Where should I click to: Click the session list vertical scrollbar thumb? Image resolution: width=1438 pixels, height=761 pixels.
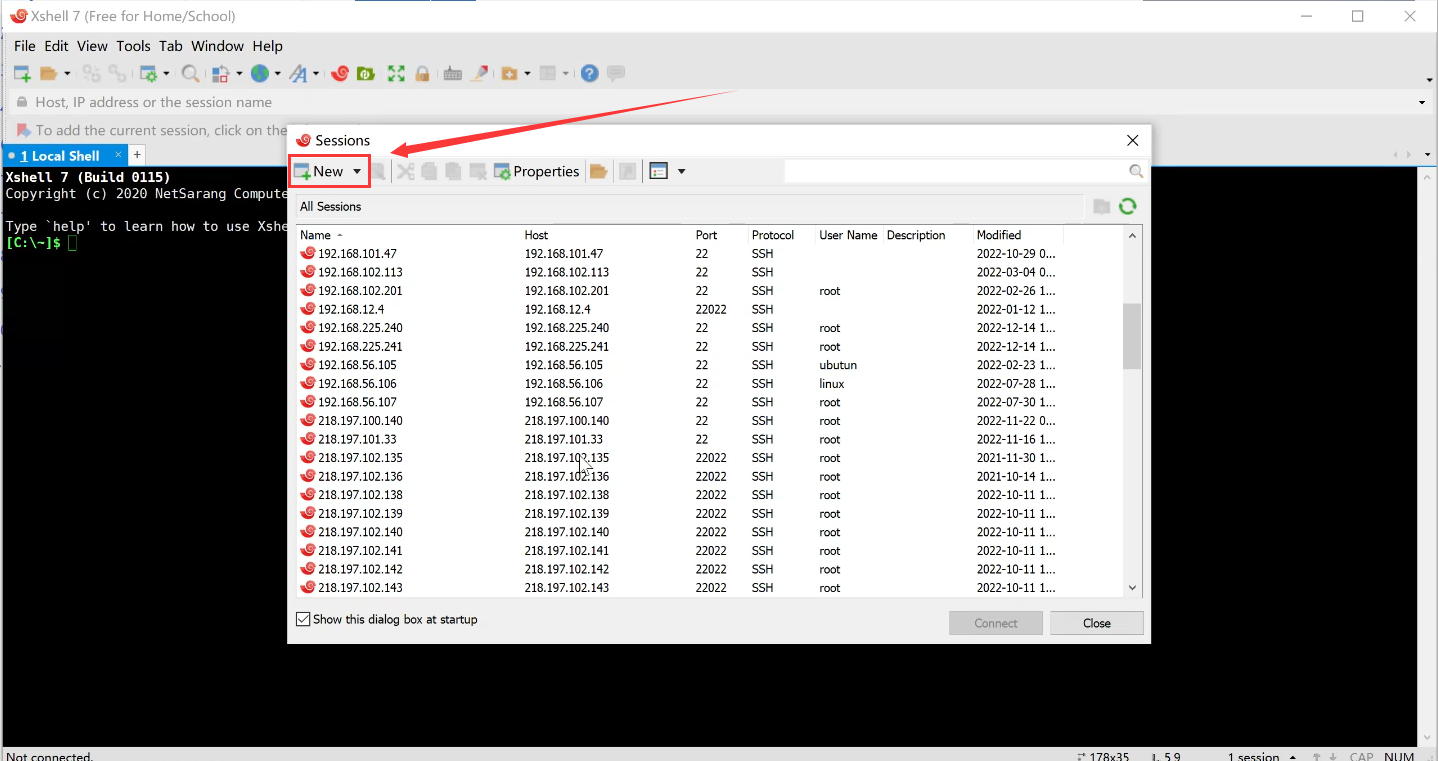(1132, 336)
